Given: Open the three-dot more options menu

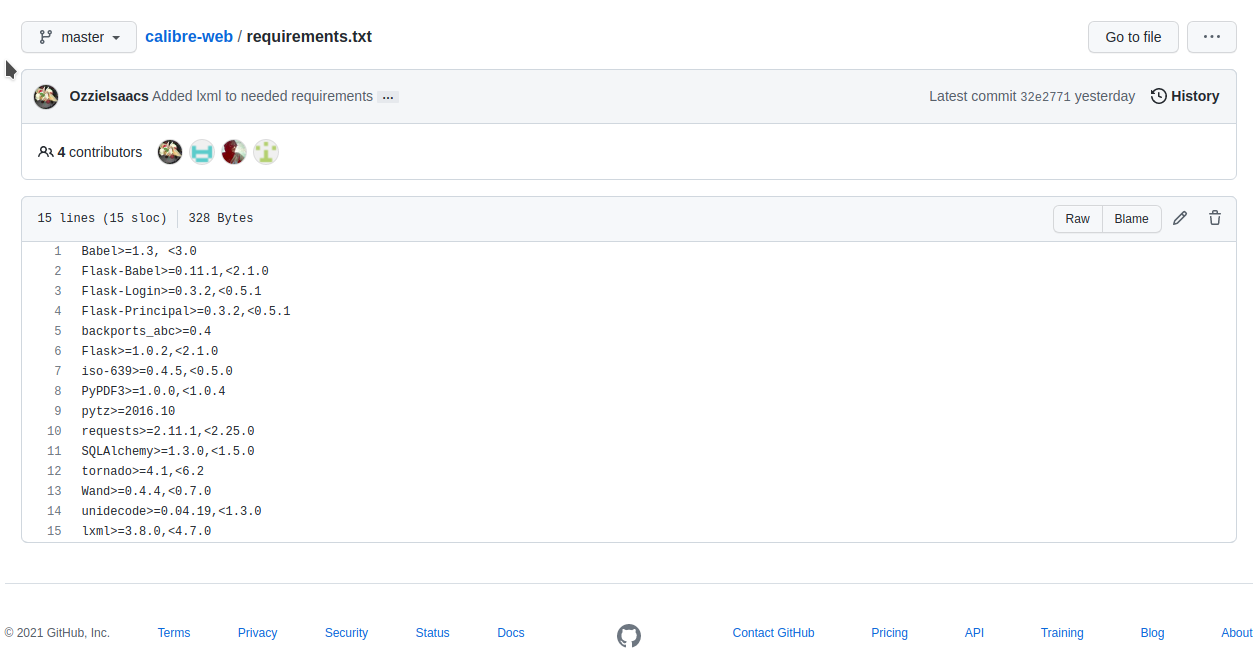Looking at the screenshot, I should pos(1211,37).
